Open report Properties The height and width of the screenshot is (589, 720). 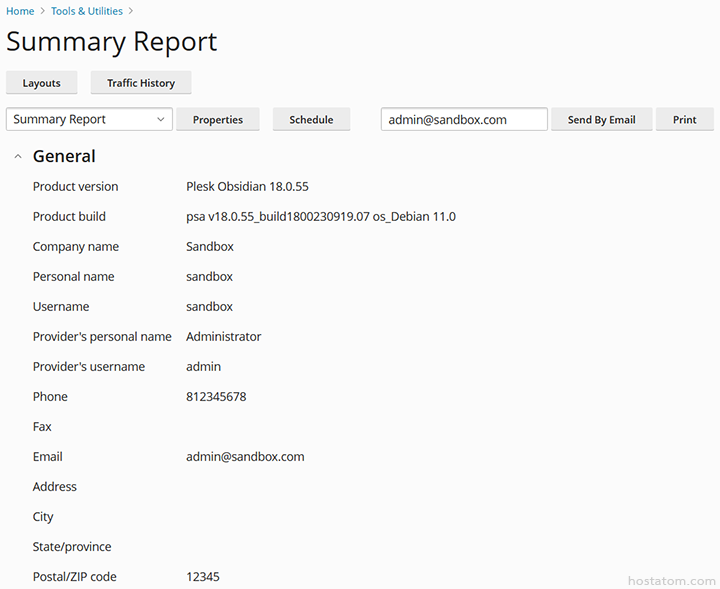(217, 119)
